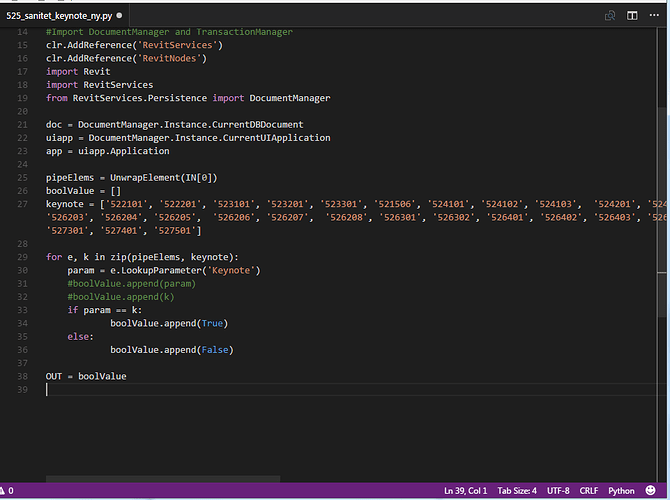The width and height of the screenshot is (670, 500).
Task: Place cursor on the OUT = boolValue line
Action: pyautogui.click(x=86, y=376)
